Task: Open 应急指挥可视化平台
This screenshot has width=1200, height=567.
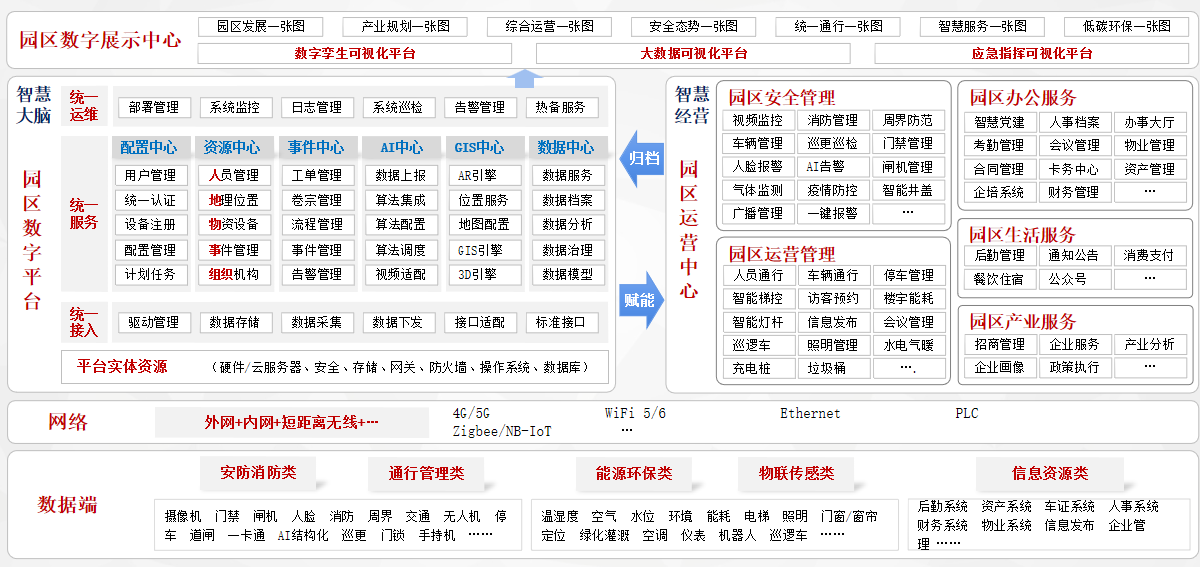Action: point(1031,53)
